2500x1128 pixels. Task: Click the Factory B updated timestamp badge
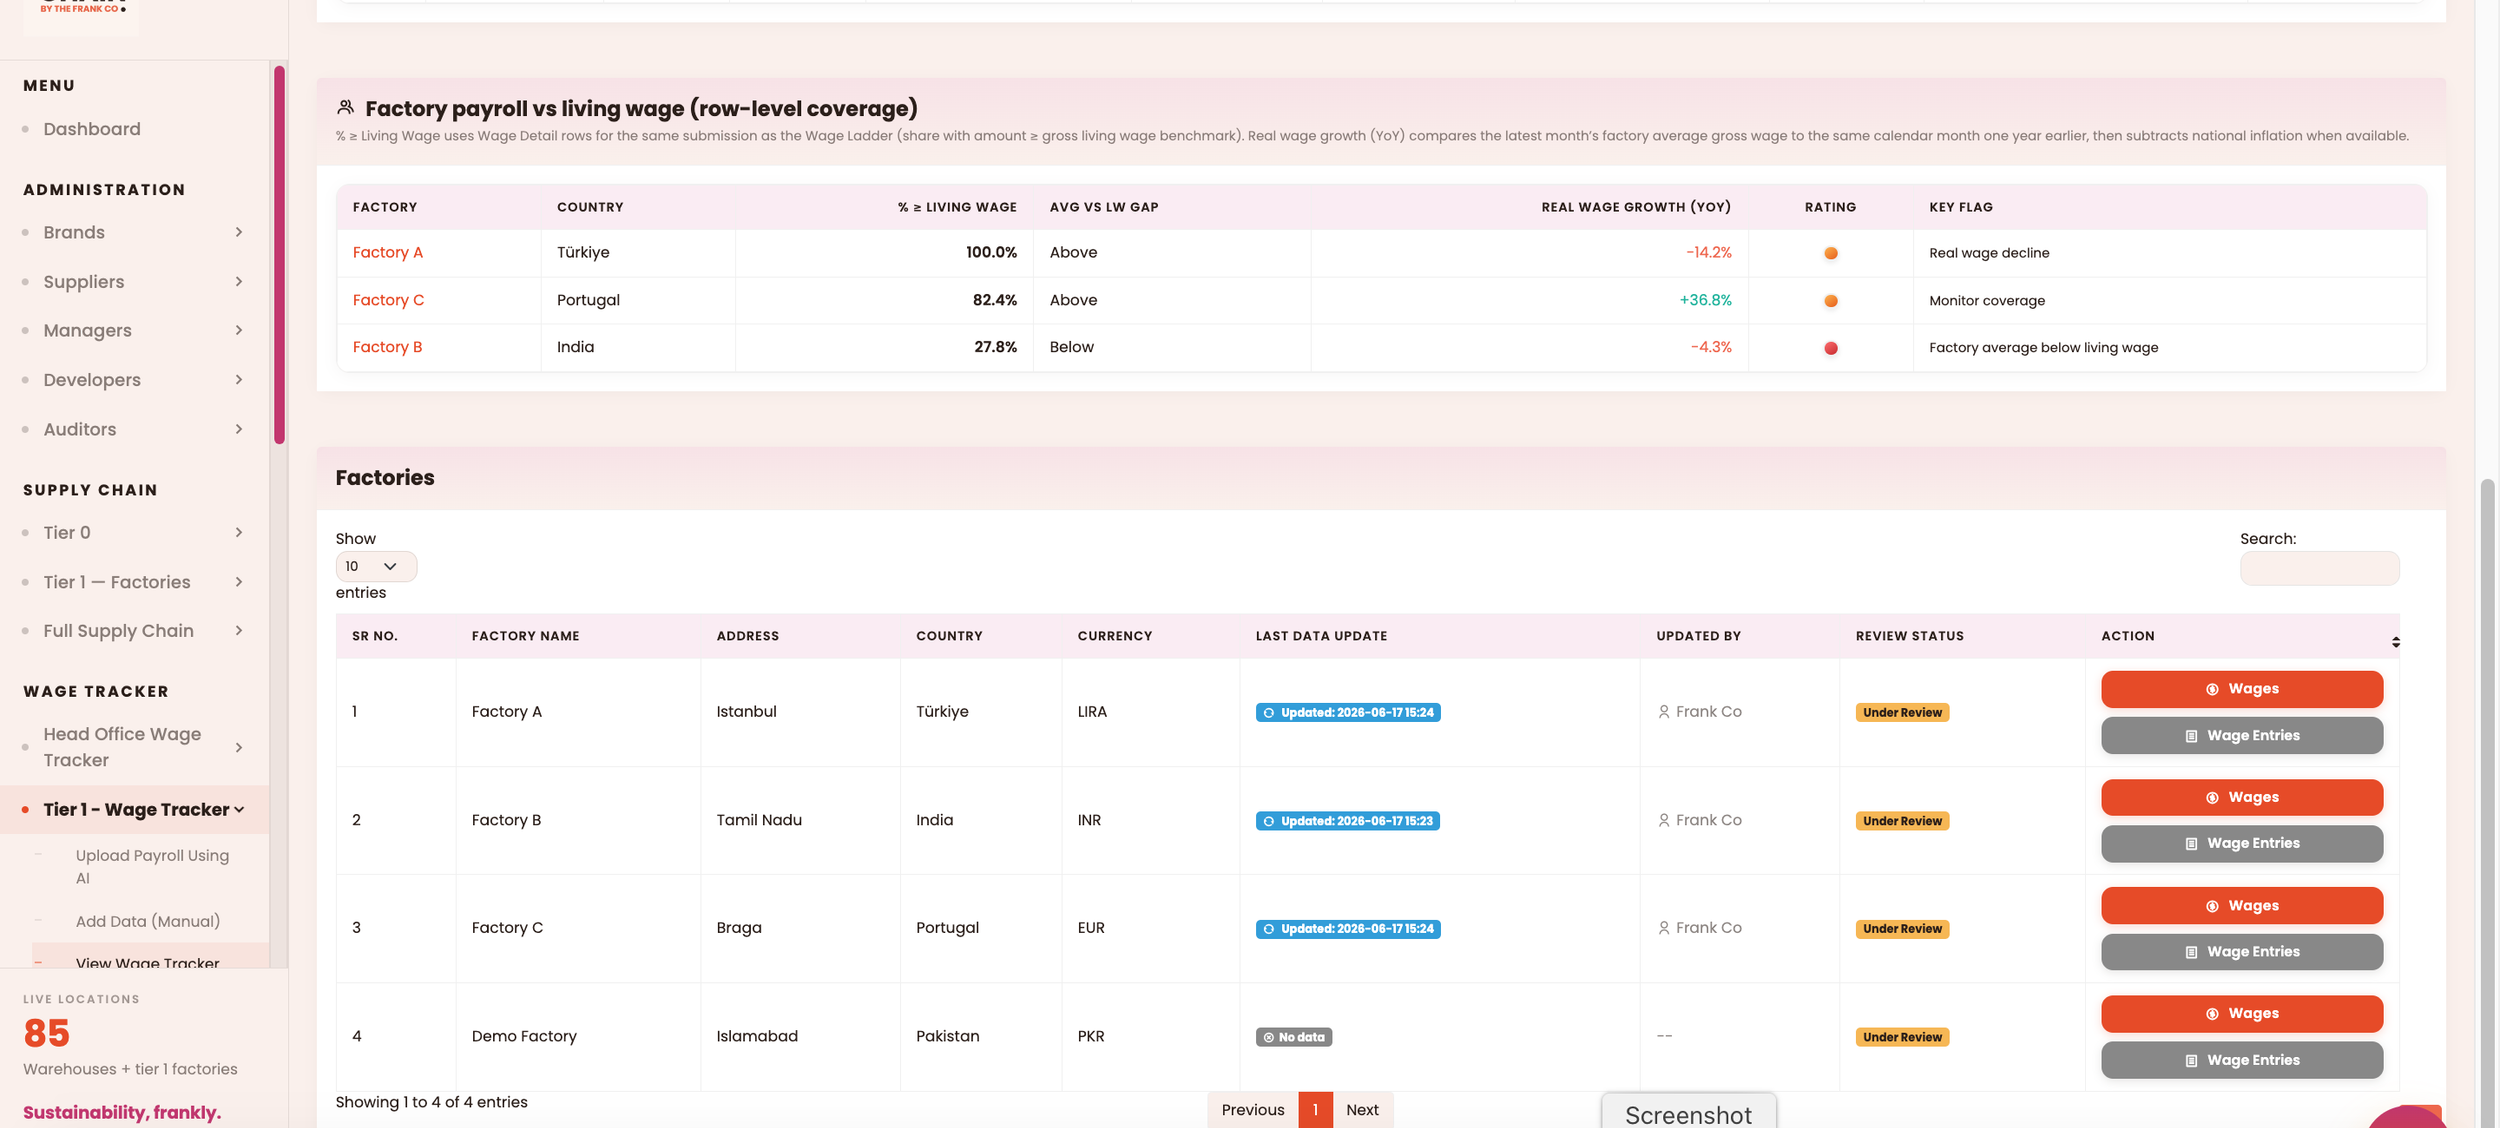coord(1348,821)
